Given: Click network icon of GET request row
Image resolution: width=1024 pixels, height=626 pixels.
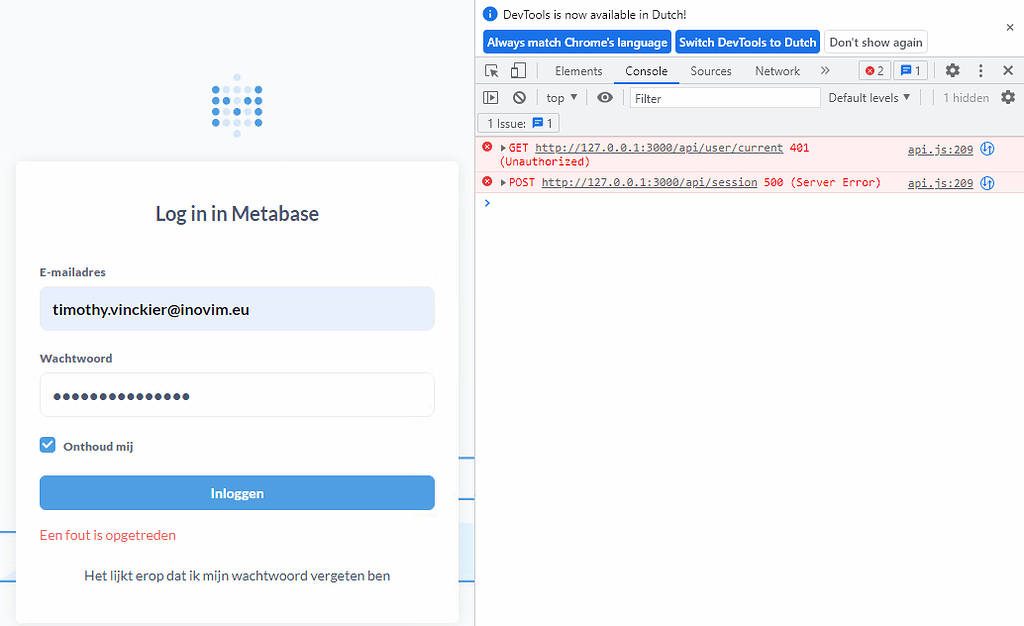Looking at the screenshot, I should point(987,149).
